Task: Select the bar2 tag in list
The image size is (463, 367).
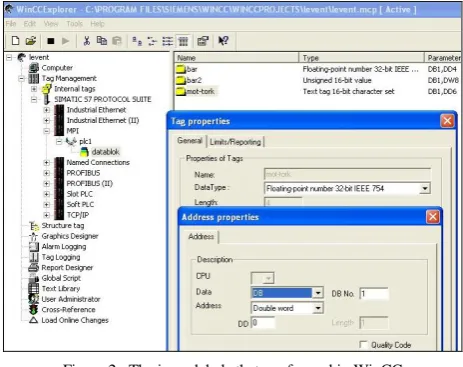Action: [x=194, y=80]
